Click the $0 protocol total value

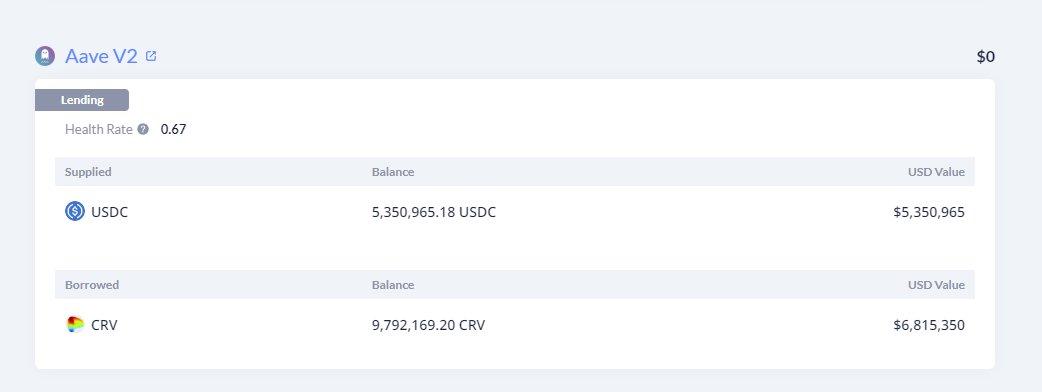(986, 57)
